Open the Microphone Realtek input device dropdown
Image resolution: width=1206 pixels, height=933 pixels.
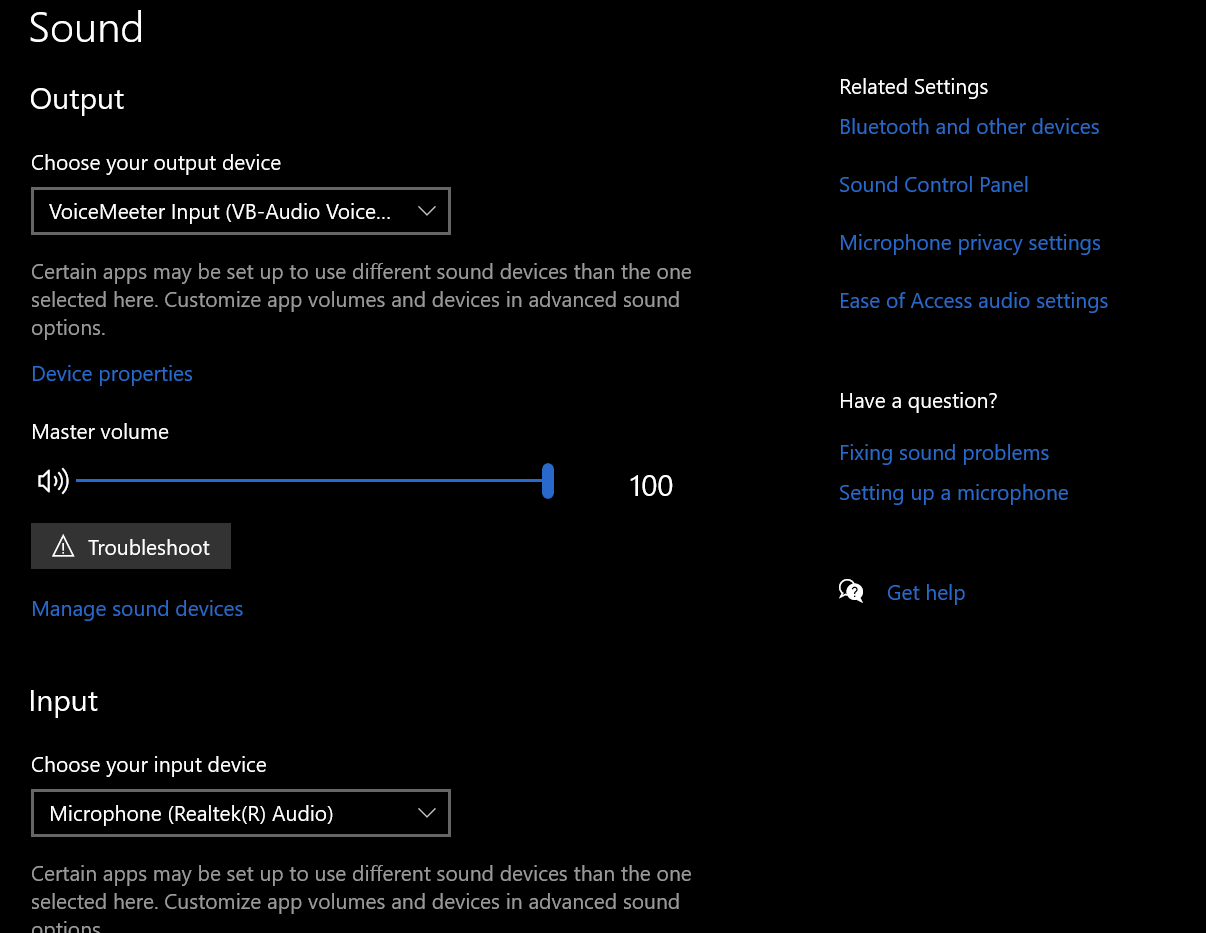pyautogui.click(x=241, y=813)
